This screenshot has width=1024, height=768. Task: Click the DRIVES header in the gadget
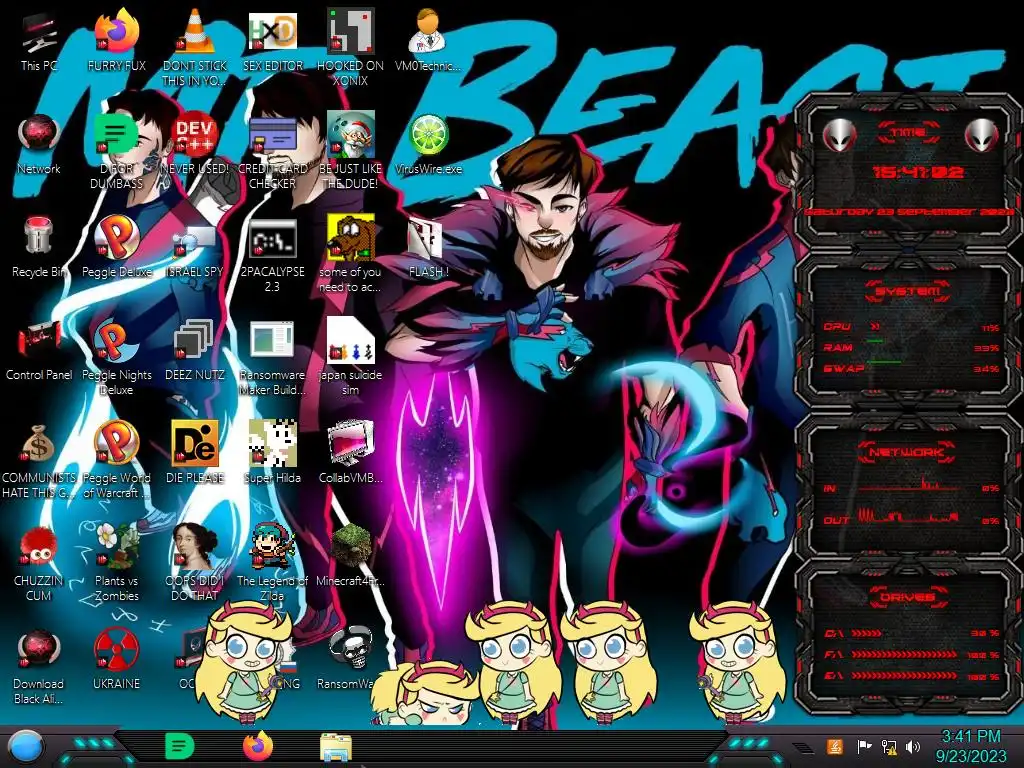point(908,597)
